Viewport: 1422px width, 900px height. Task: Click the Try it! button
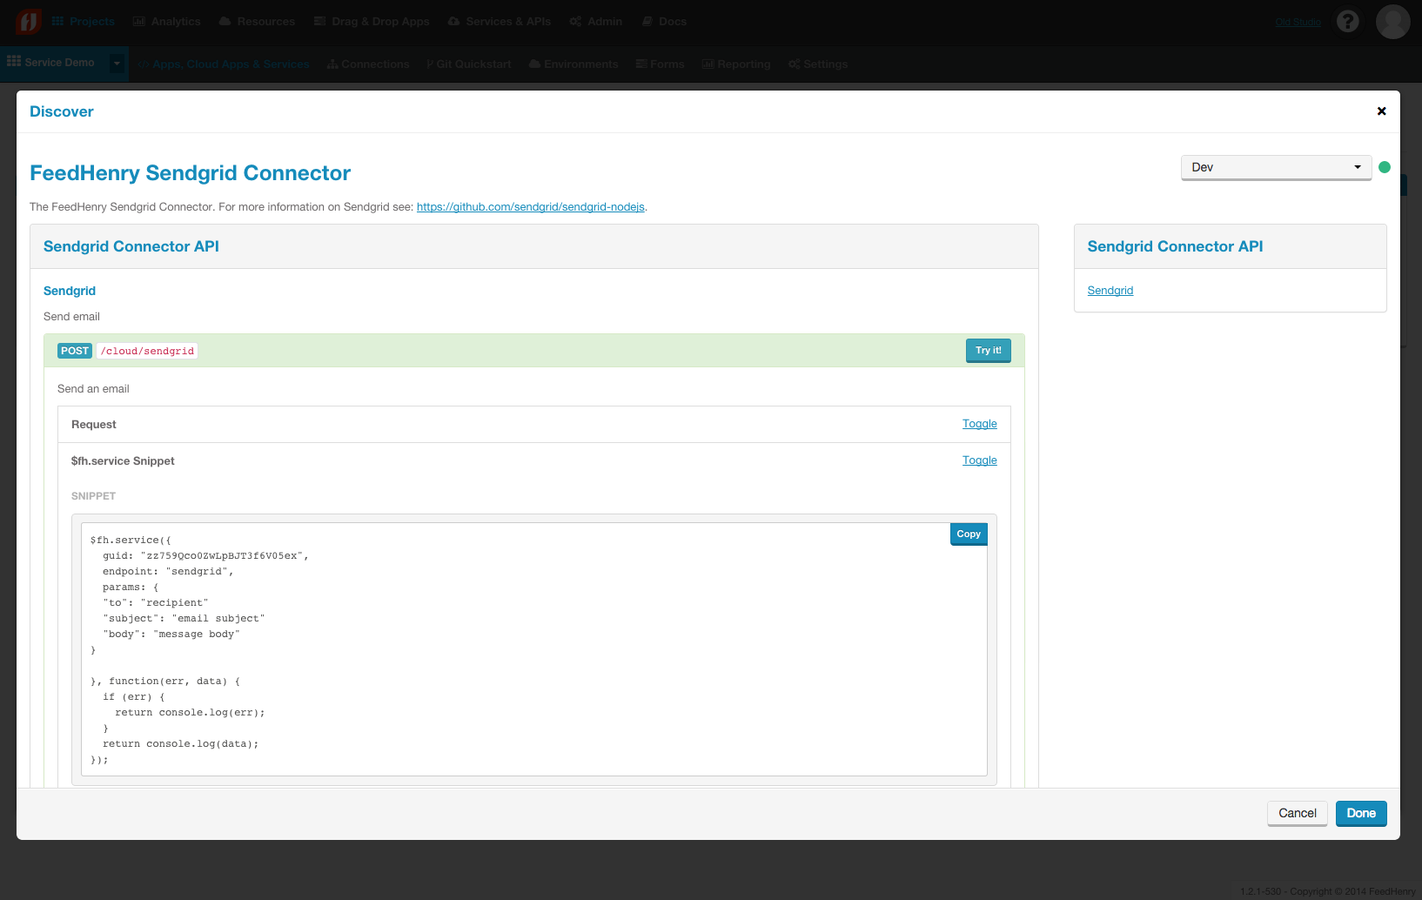988,350
